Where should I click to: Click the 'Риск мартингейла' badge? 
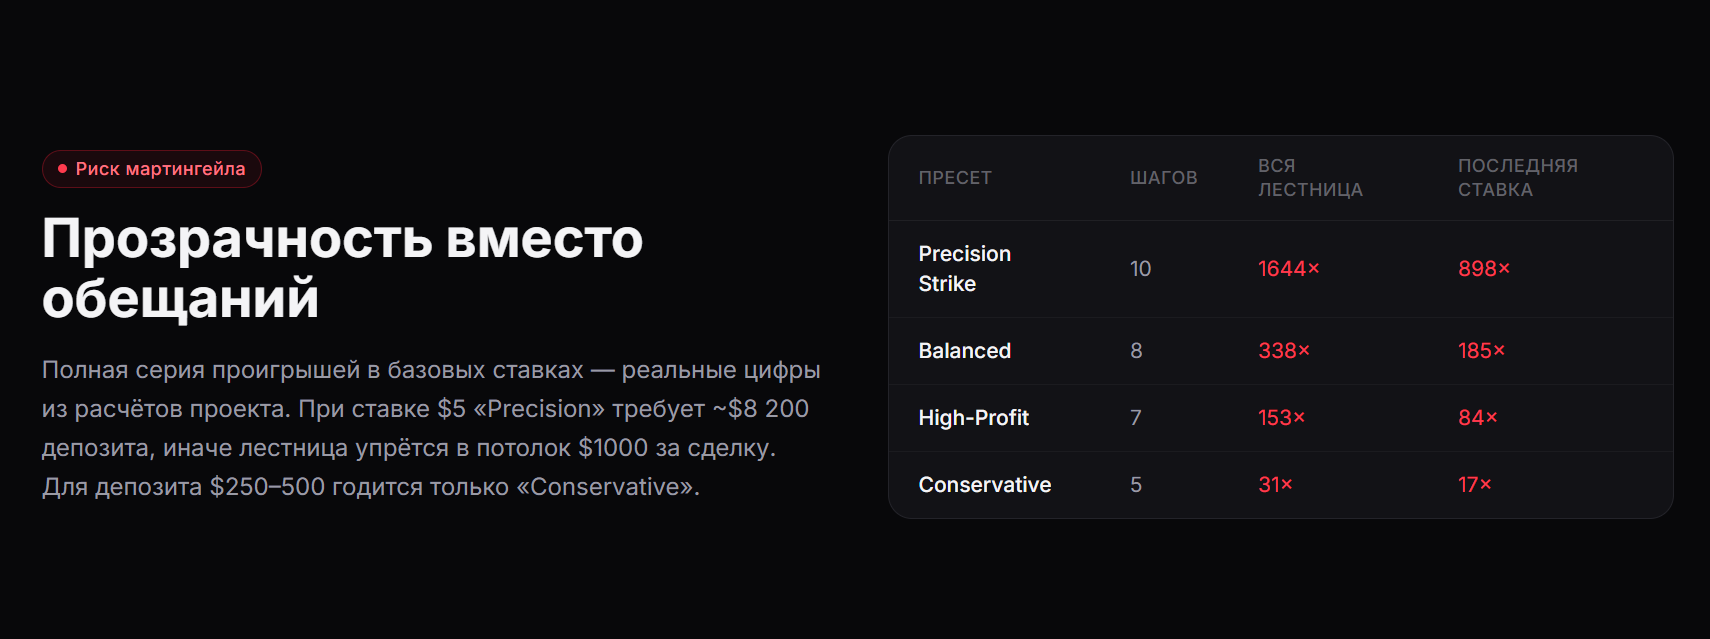tap(152, 169)
